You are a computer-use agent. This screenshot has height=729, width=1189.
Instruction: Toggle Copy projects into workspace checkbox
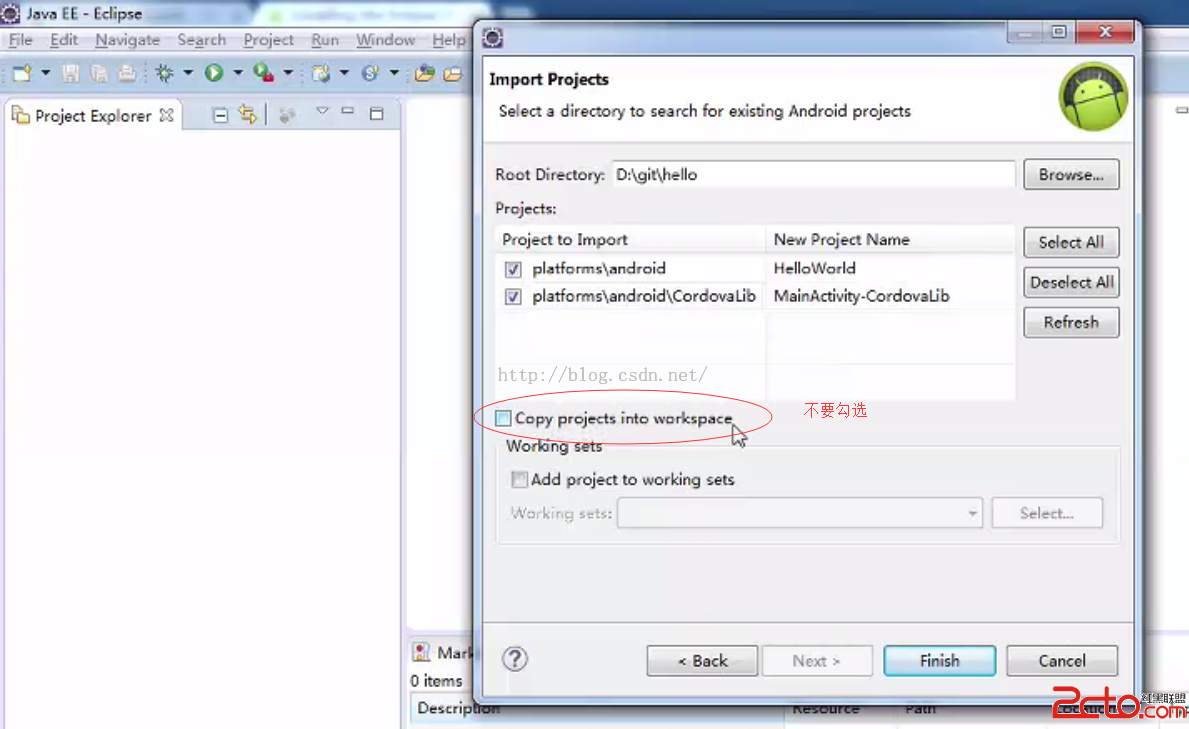tap(503, 418)
